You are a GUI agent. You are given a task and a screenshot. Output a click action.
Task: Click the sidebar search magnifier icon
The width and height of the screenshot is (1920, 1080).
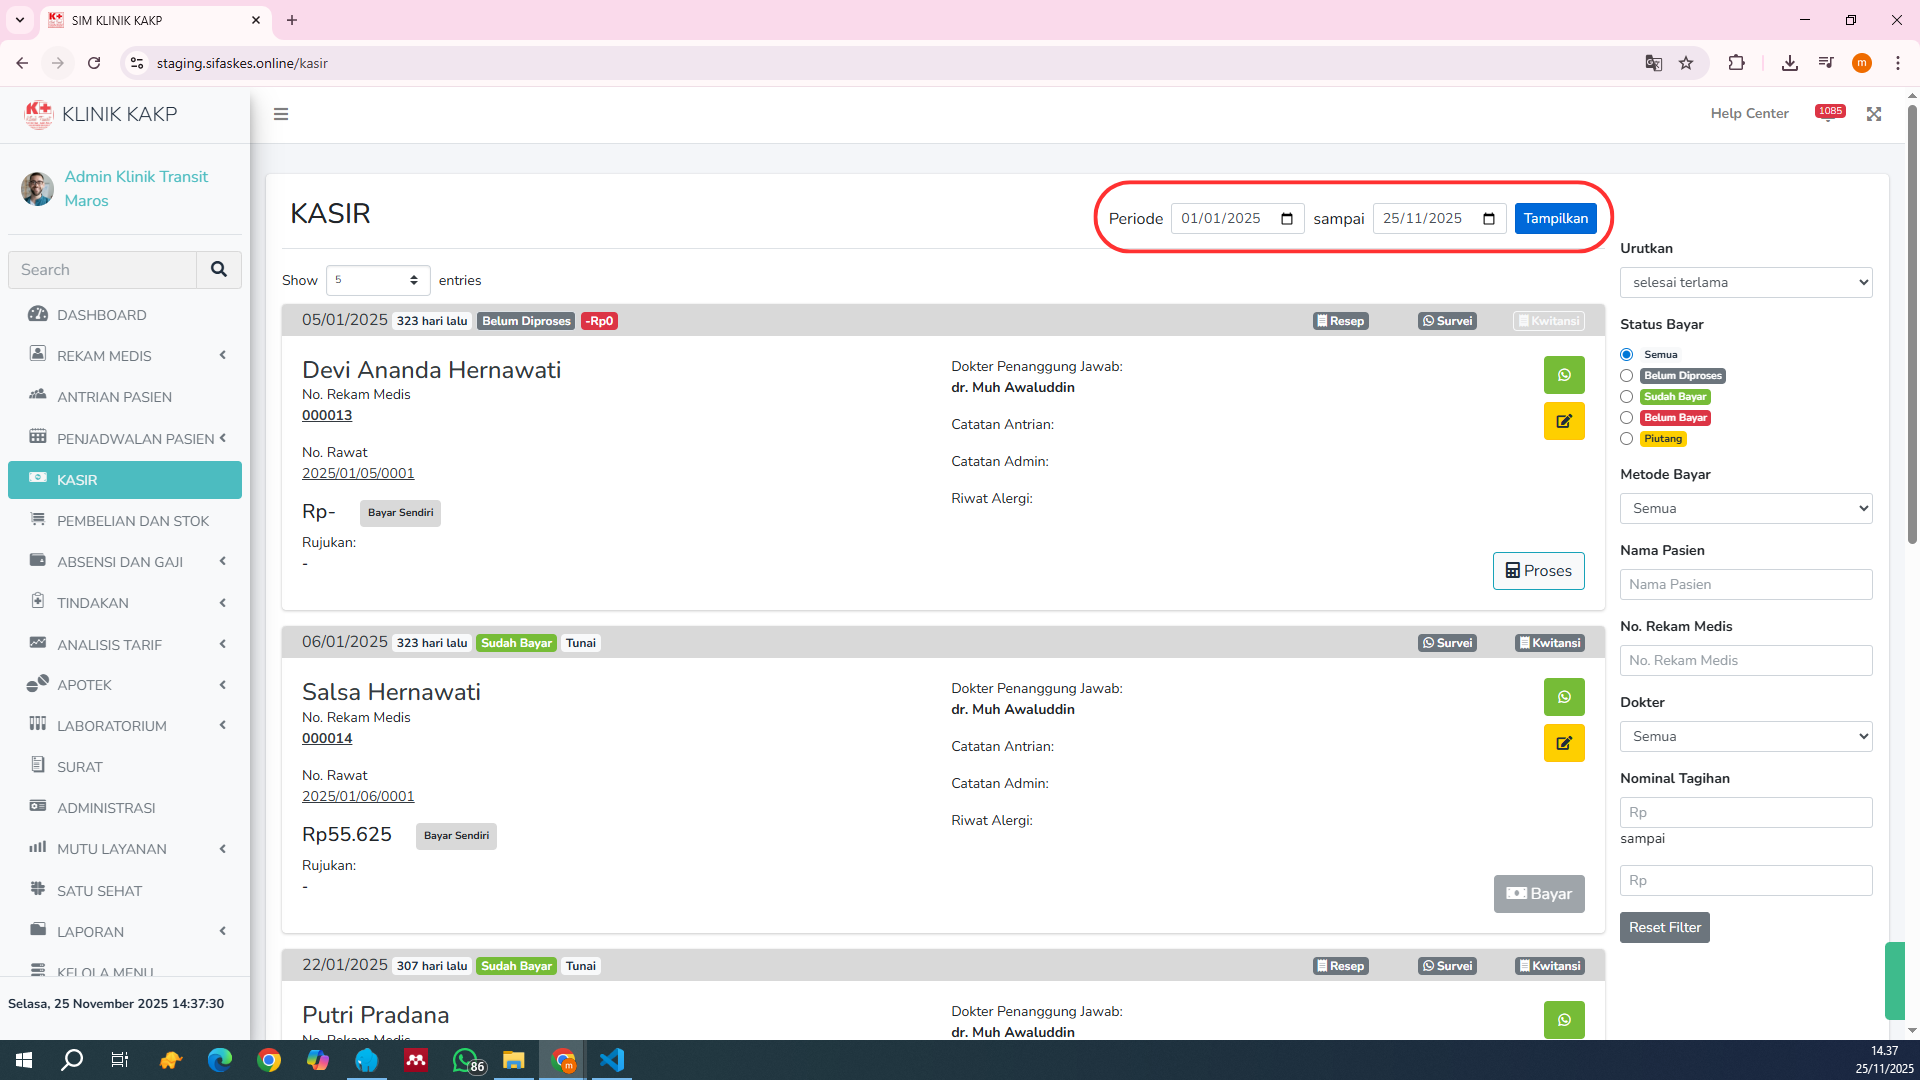[218, 270]
